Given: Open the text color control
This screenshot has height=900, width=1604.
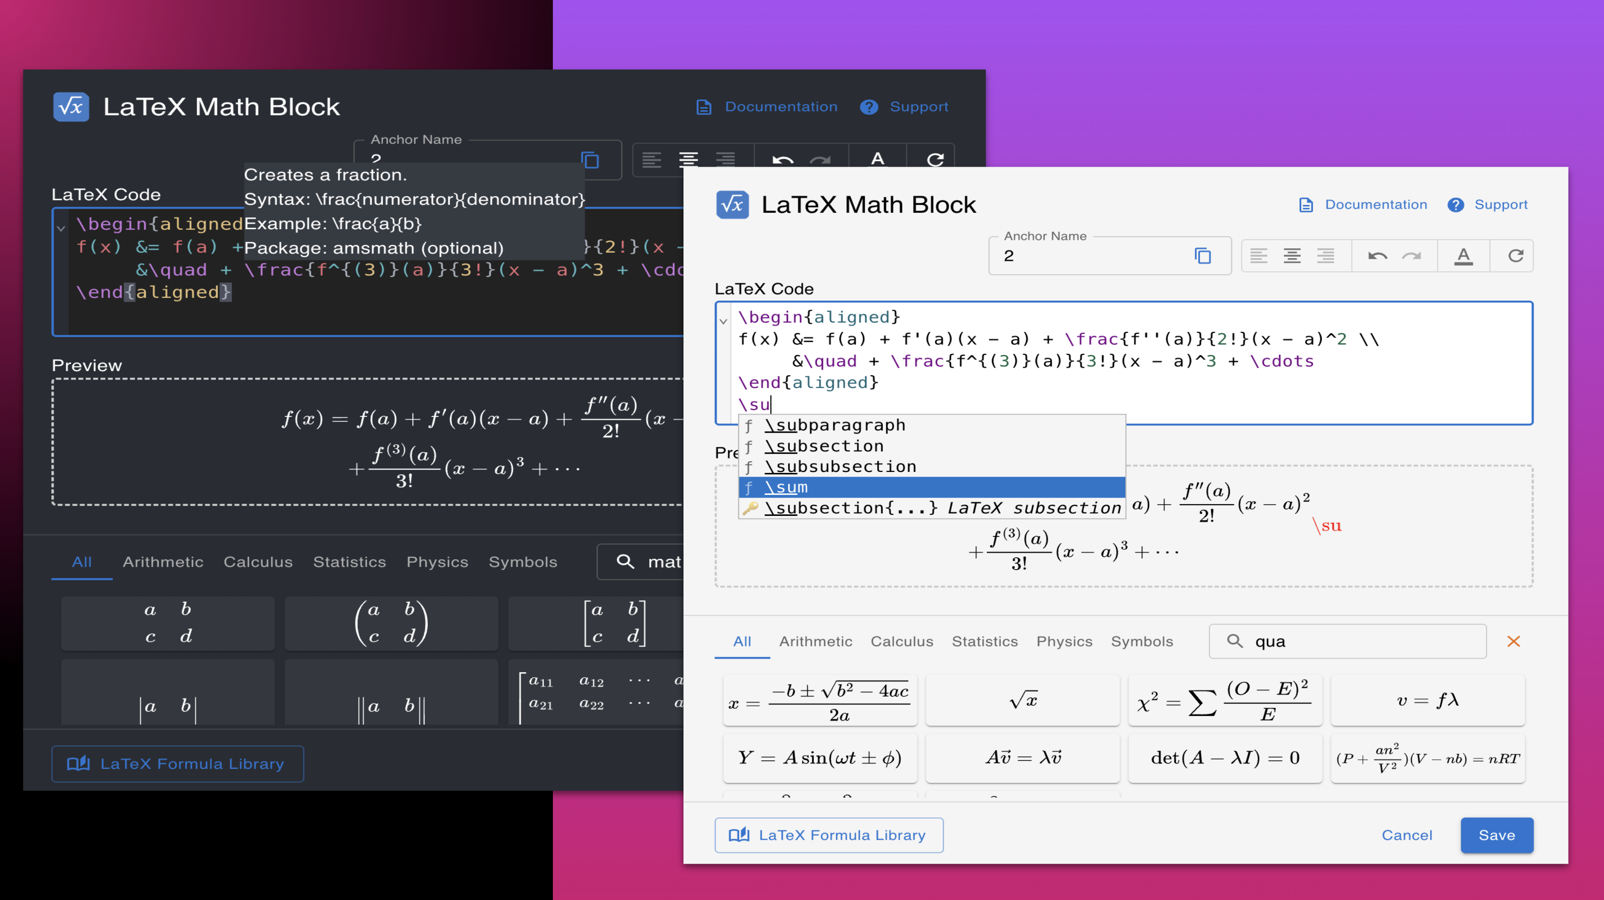Looking at the screenshot, I should (x=1463, y=255).
